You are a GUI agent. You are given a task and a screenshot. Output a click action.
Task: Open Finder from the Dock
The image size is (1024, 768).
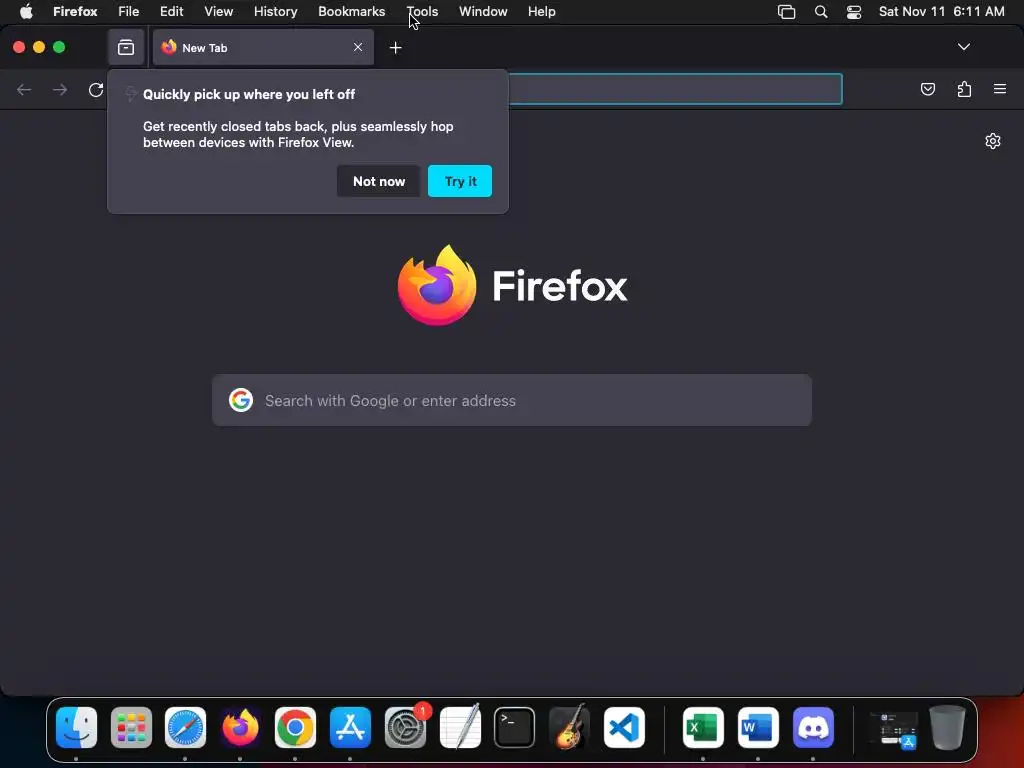pos(76,728)
